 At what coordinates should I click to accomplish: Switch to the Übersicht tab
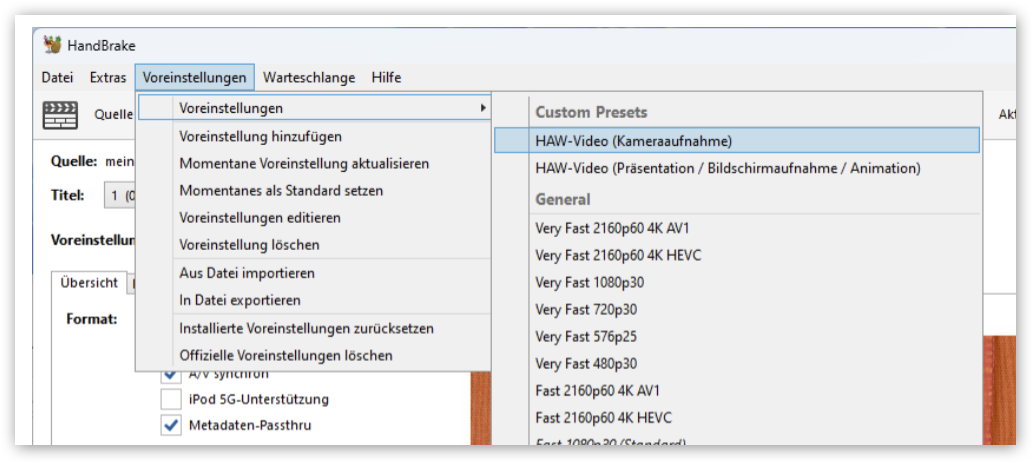(x=89, y=283)
